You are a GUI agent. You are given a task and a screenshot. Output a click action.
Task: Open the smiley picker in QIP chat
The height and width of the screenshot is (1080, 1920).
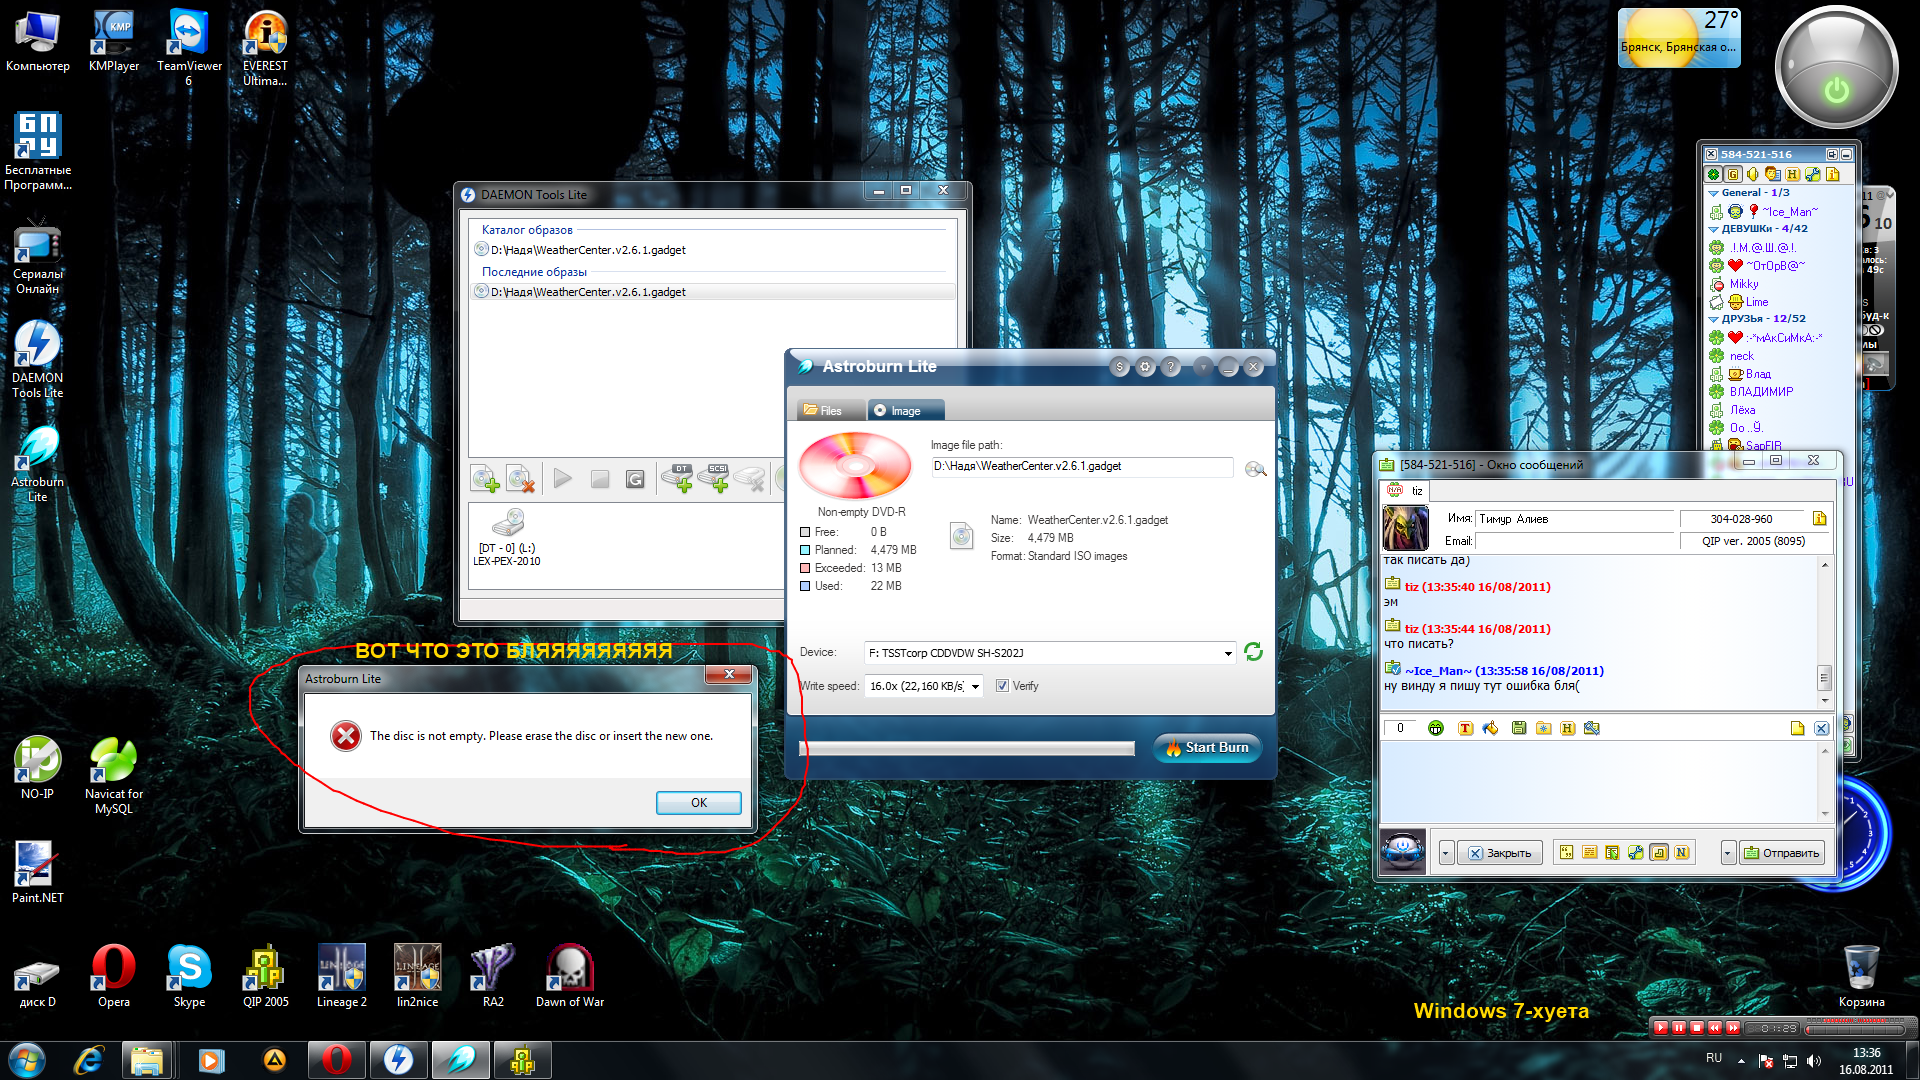point(1436,728)
